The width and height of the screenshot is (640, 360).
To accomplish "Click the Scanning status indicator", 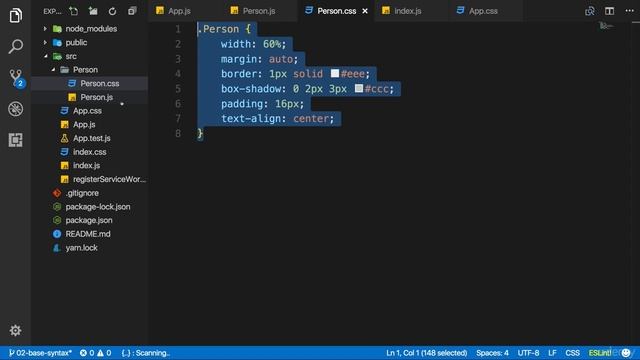I will [x=146, y=353].
